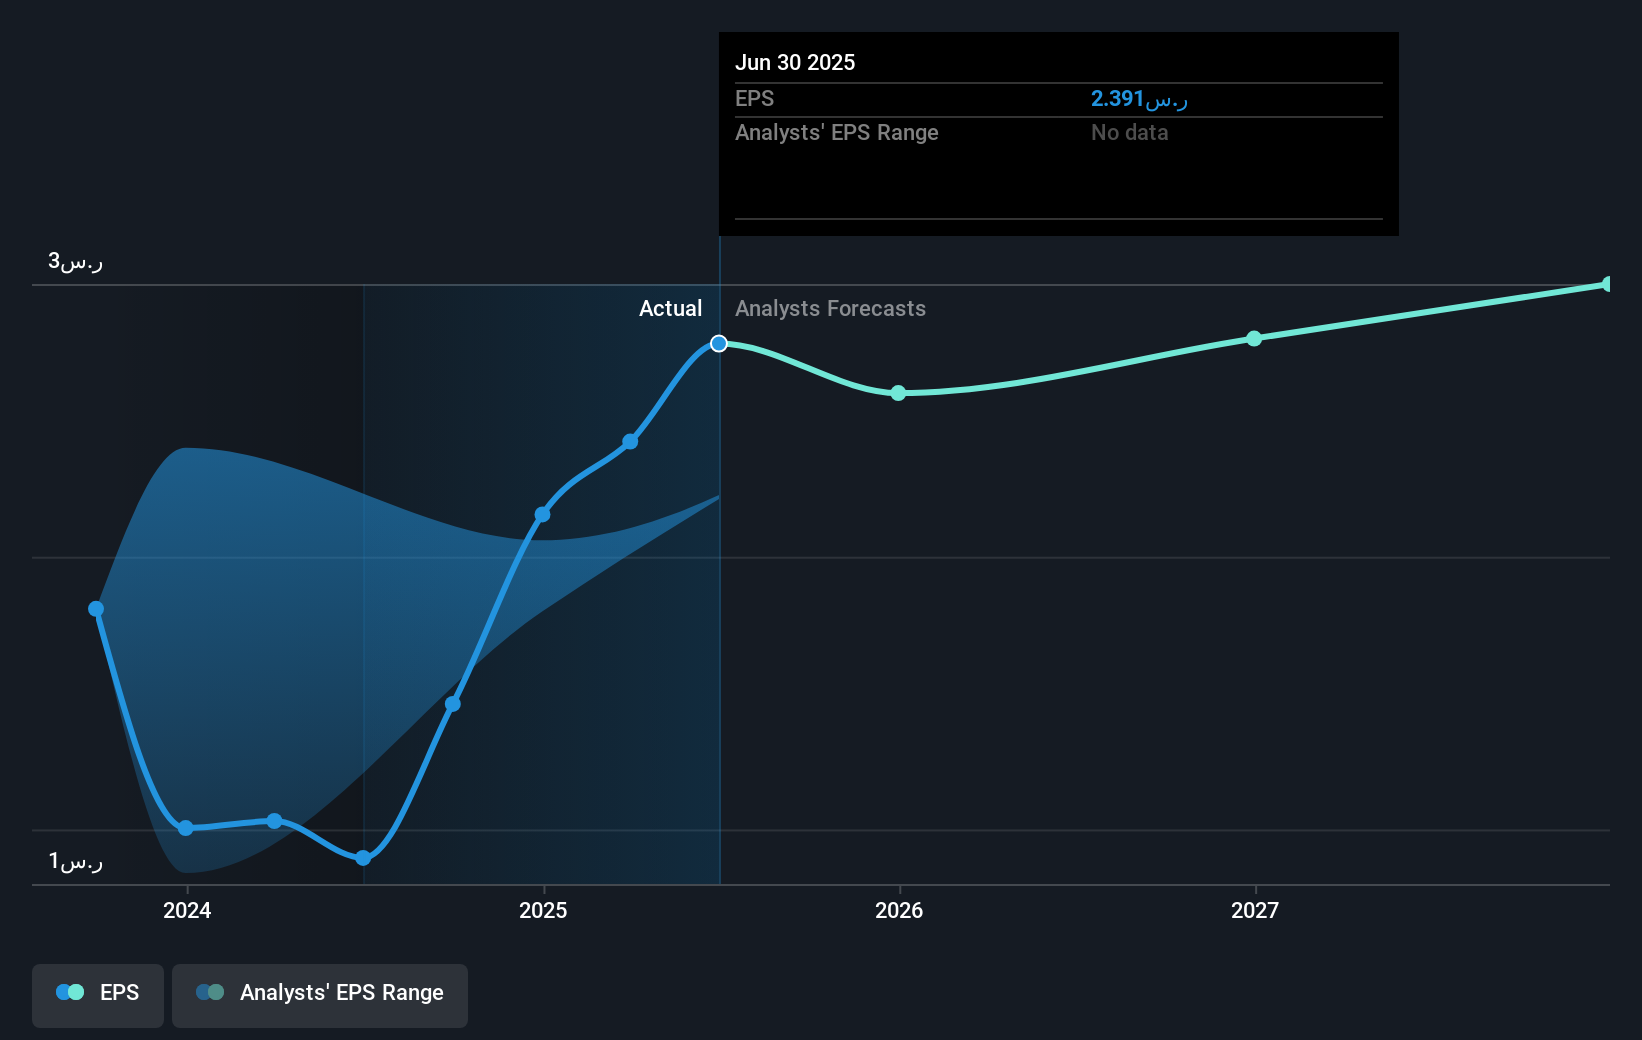Select the highlighted Jun 30 2025 data point

tap(719, 343)
